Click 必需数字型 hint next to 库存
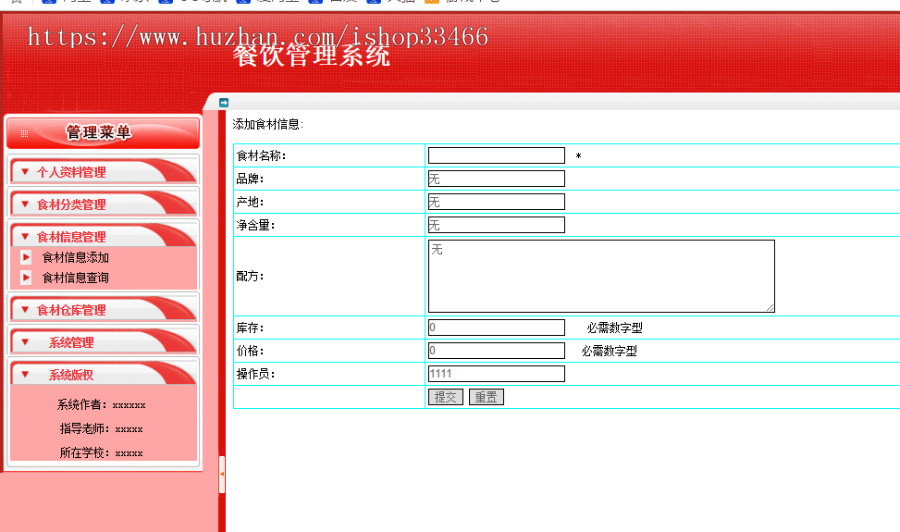The image size is (900, 532). (615, 328)
